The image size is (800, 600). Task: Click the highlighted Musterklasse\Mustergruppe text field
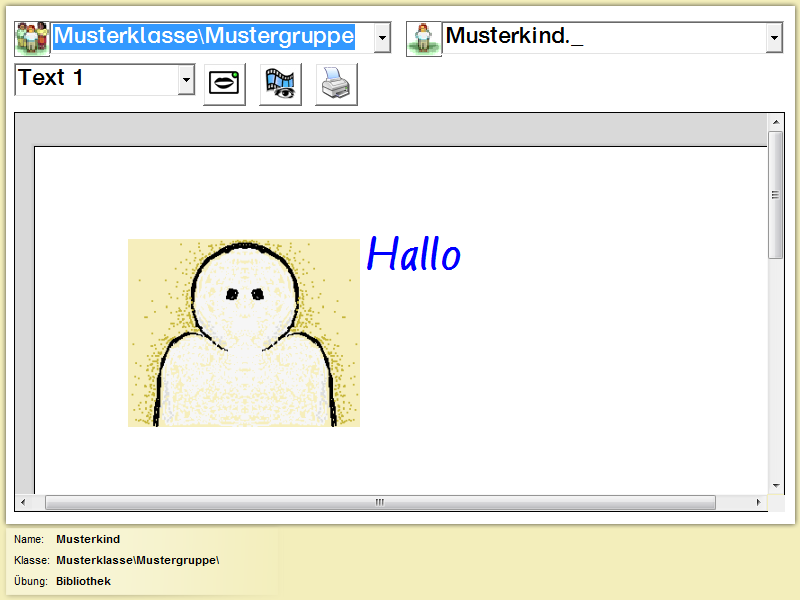[204, 37]
